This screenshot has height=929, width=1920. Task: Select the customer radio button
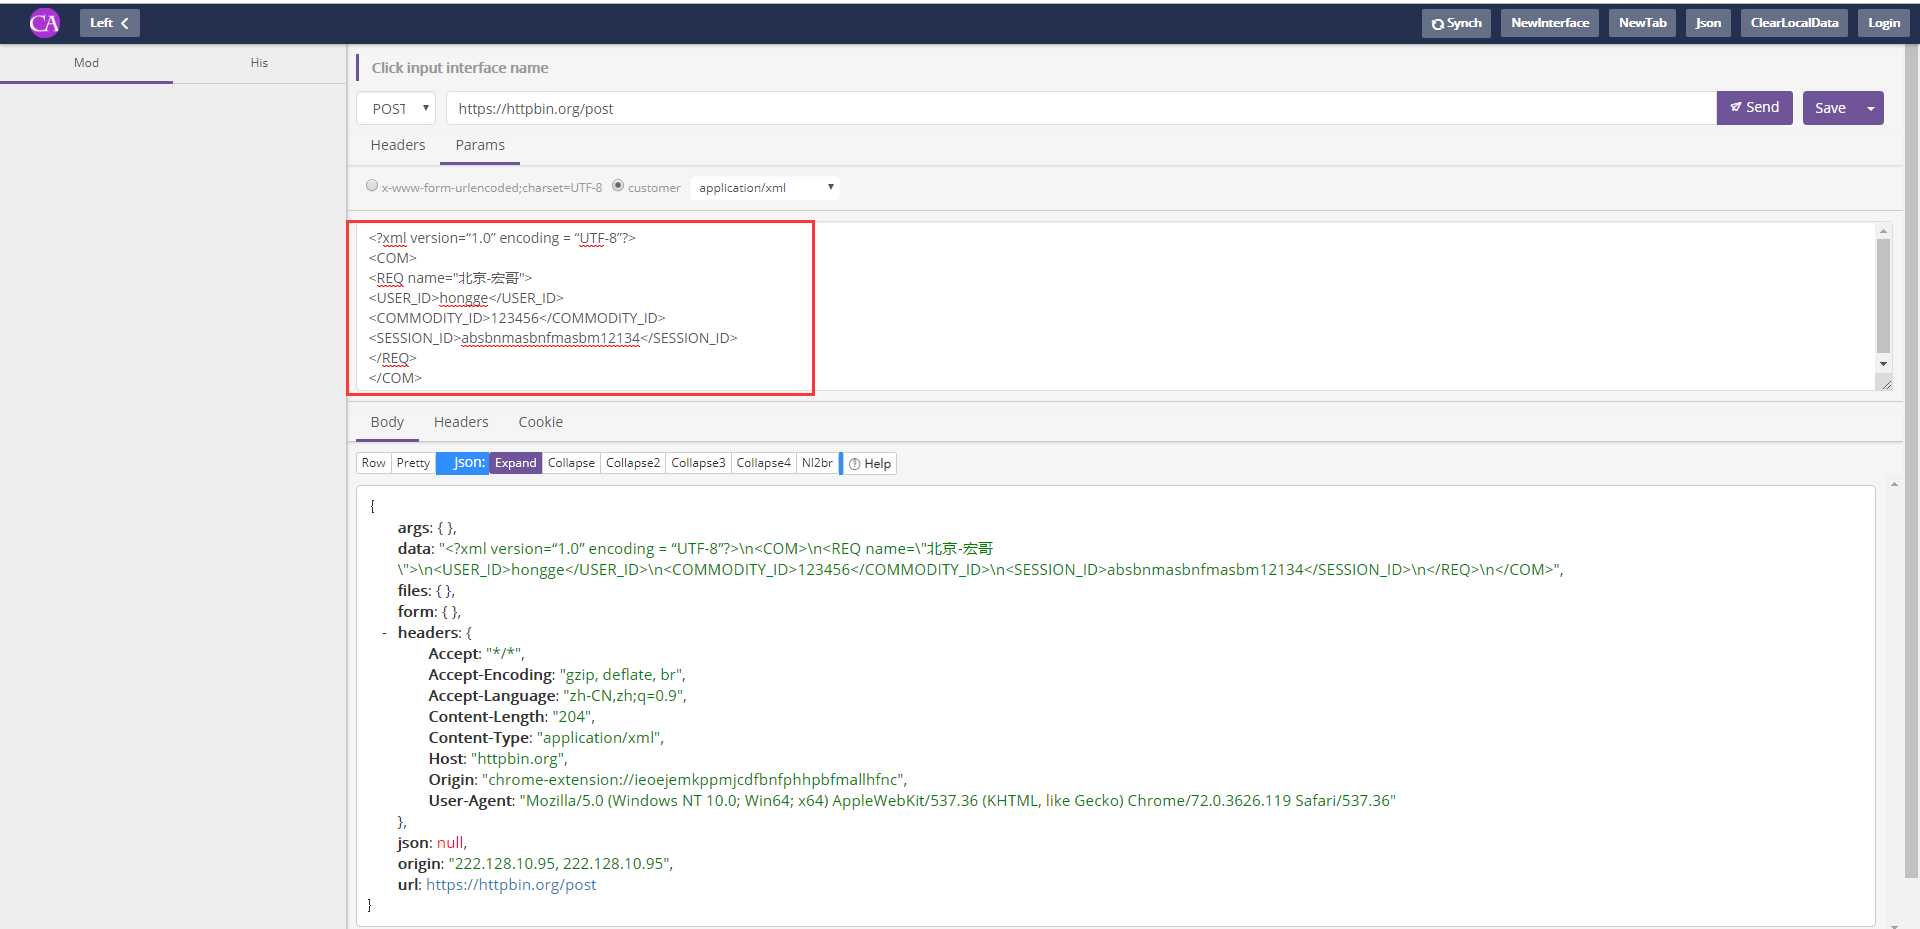tap(618, 186)
